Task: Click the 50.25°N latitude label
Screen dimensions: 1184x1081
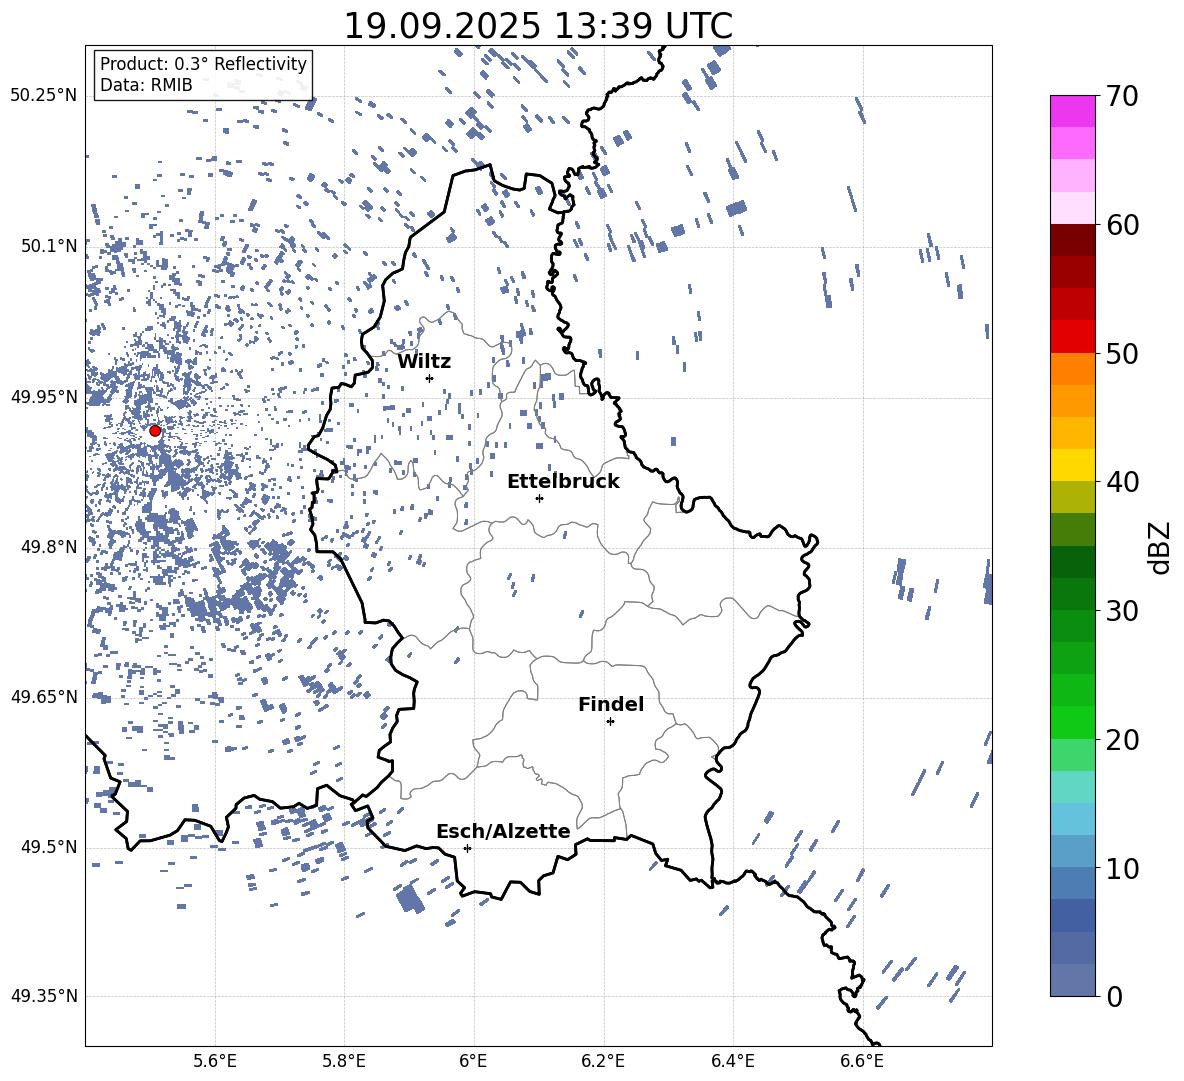Action: pos(44,96)
